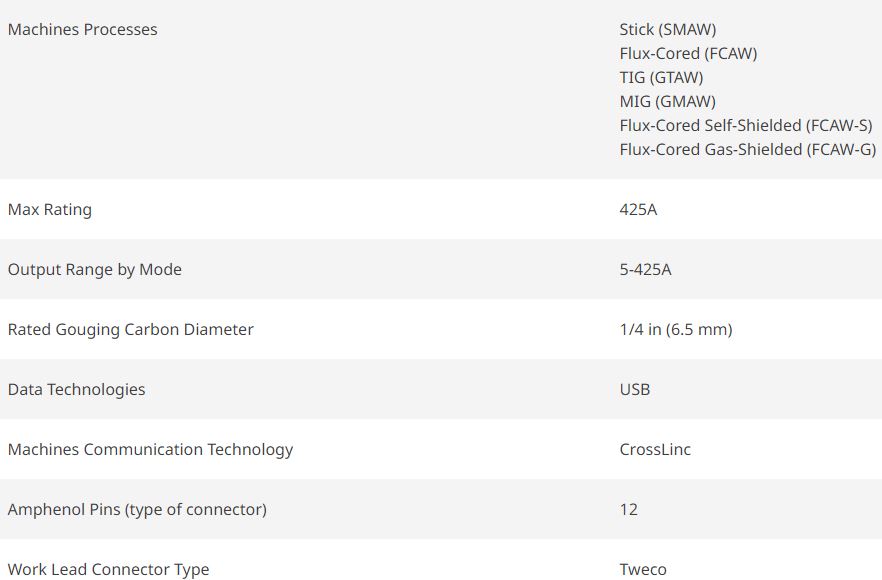Click the Flux-Cored (FCAW) entry
The image size is (882, 580).
688,54
